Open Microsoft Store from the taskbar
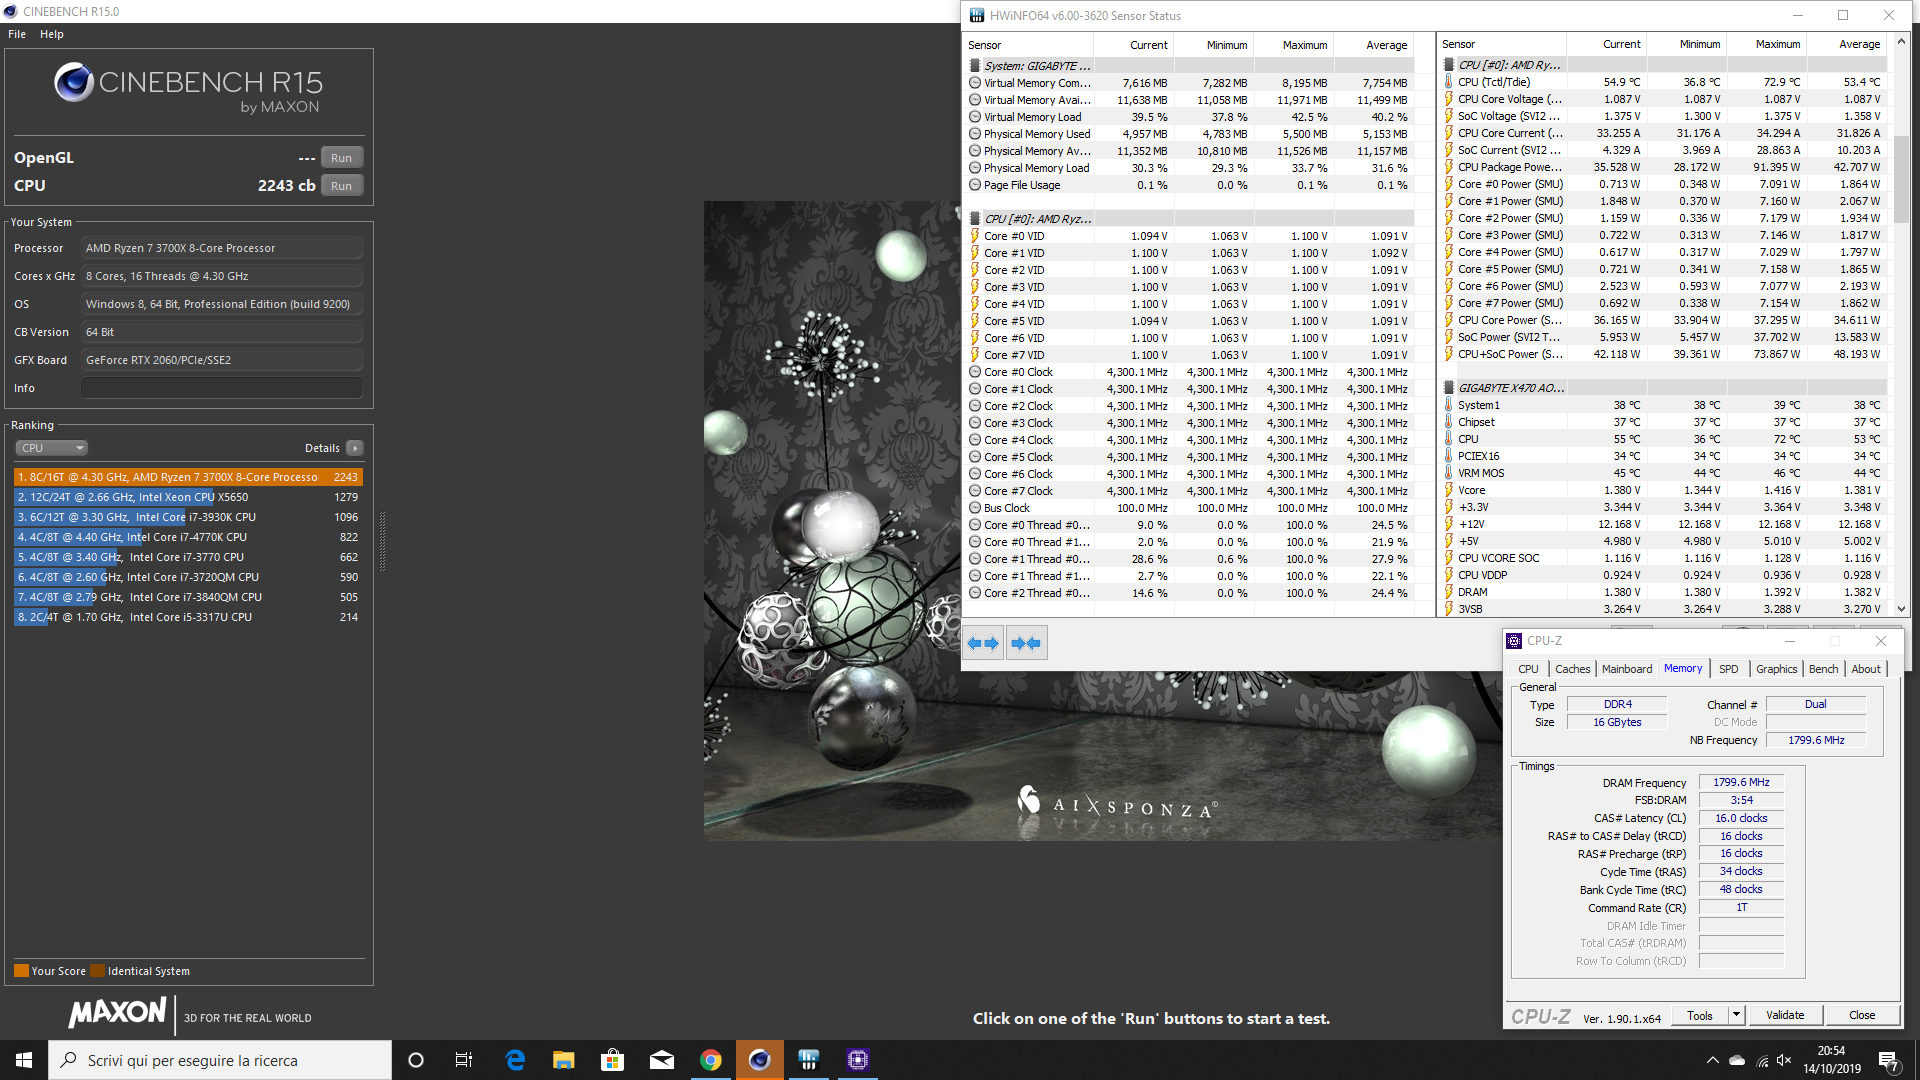 [612, 1060]
